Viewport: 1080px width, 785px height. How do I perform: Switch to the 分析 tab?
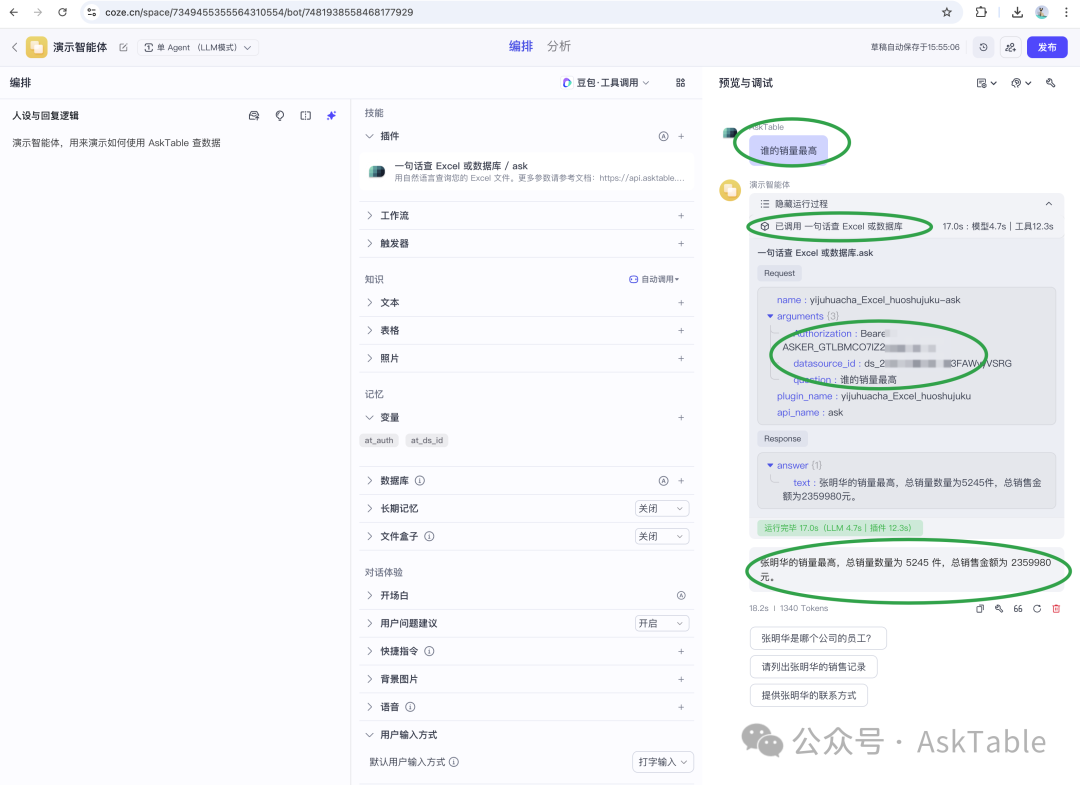[559, 46]
